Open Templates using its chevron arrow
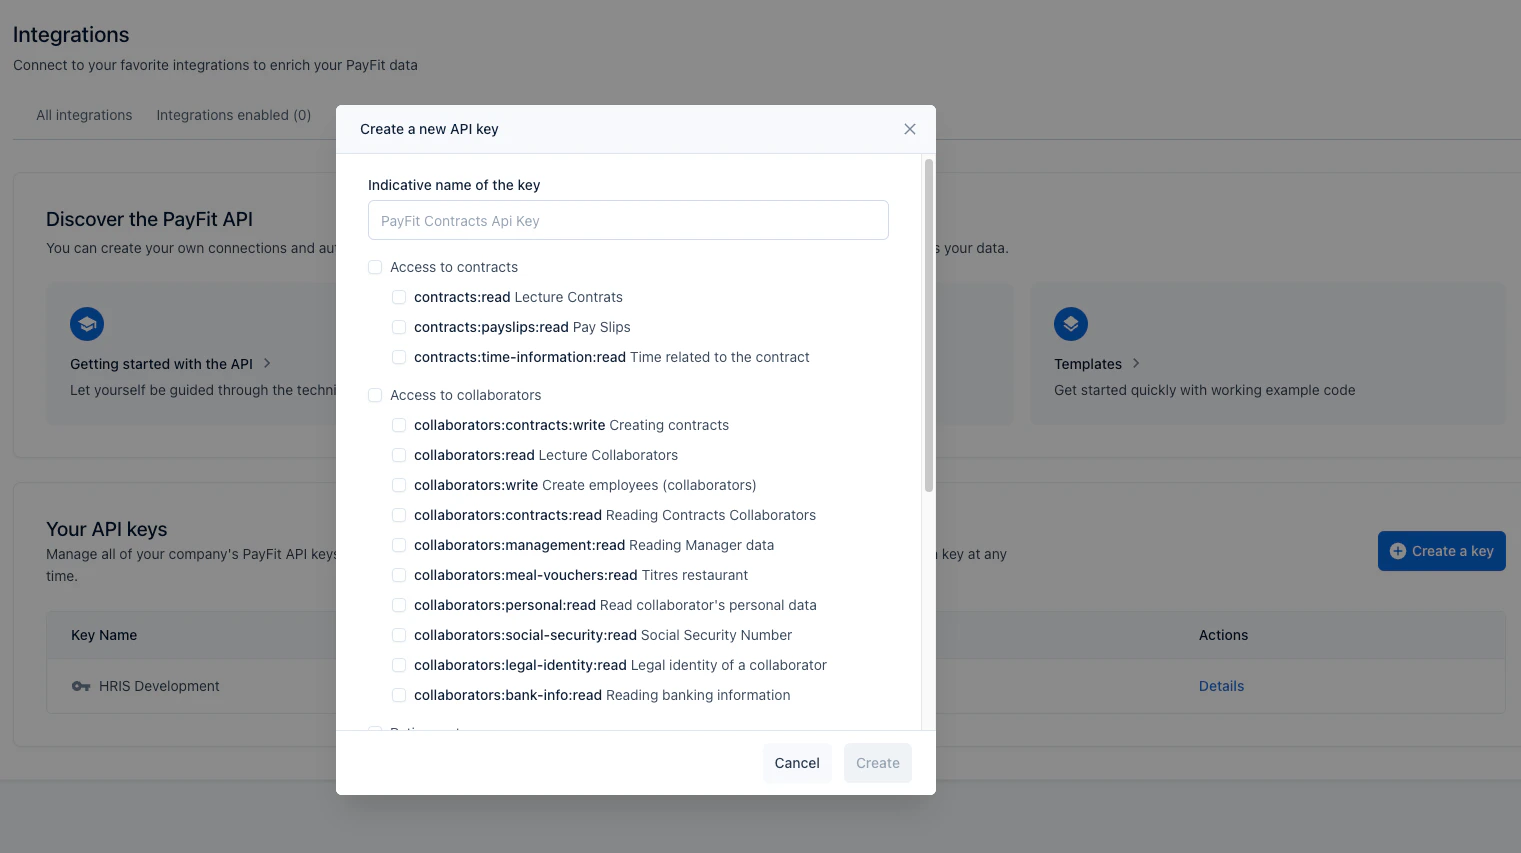 (x=1136, y=363)
